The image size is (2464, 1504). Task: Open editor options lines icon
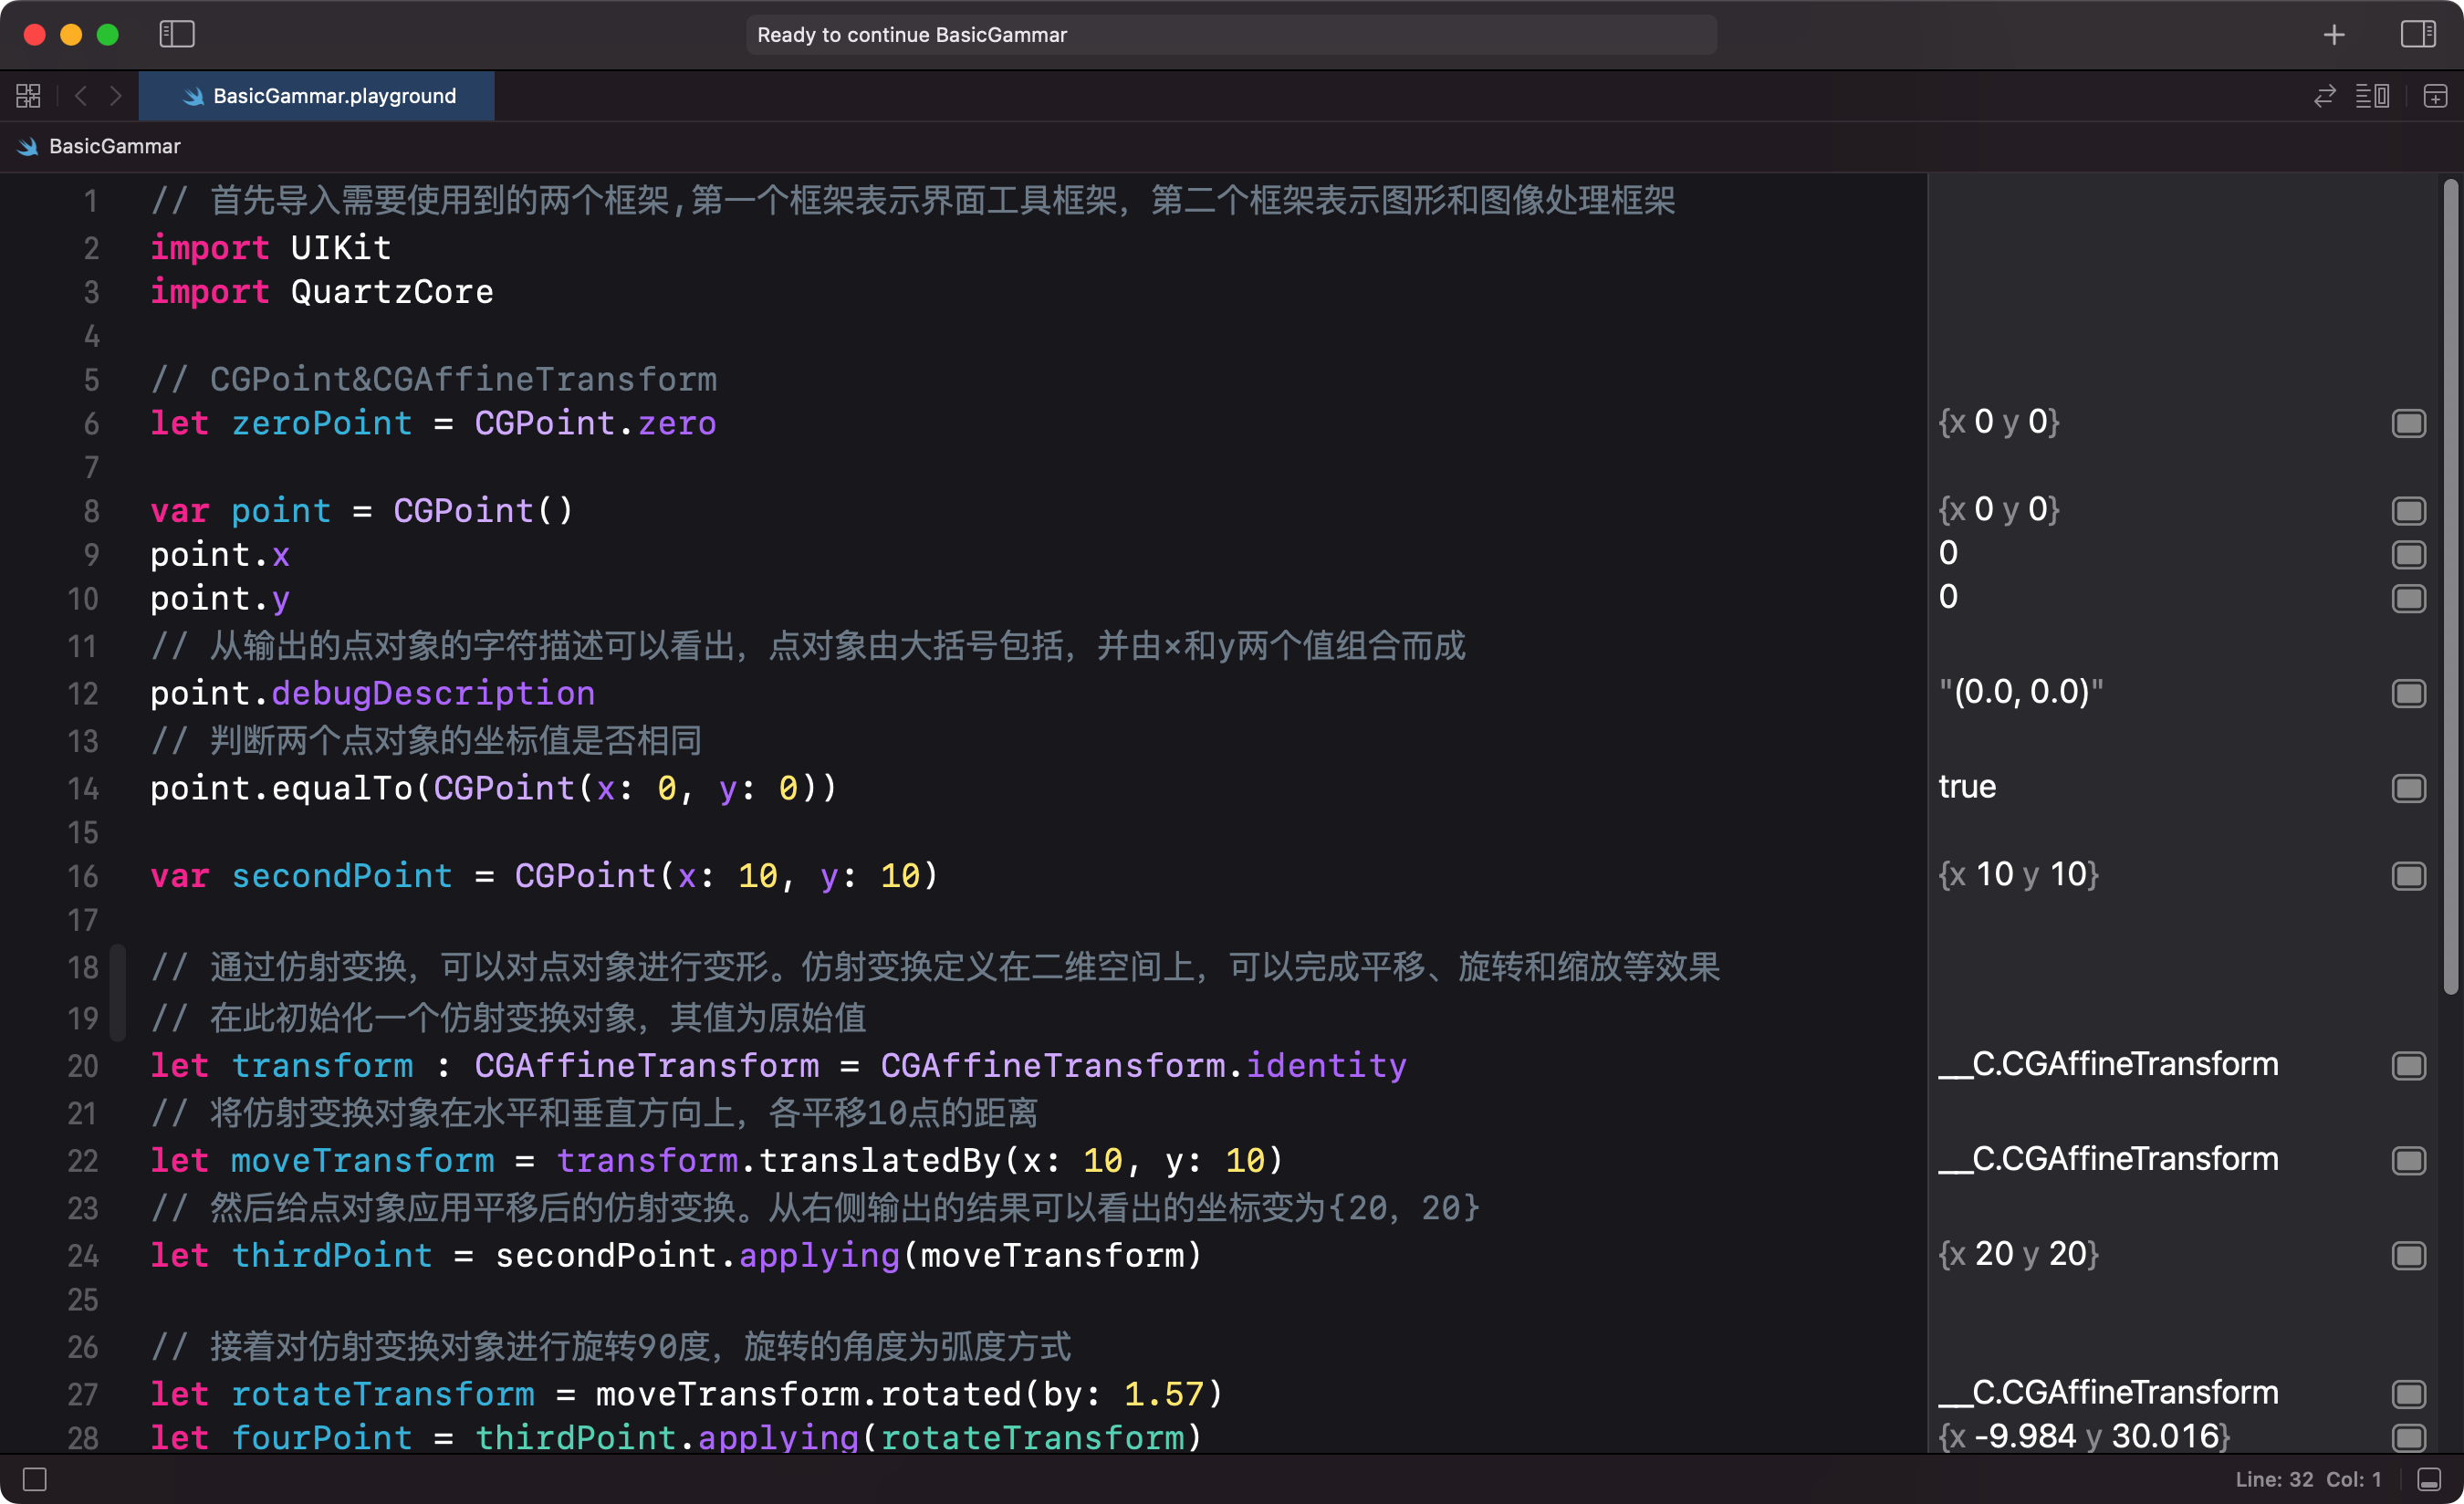pos(2372,96)
